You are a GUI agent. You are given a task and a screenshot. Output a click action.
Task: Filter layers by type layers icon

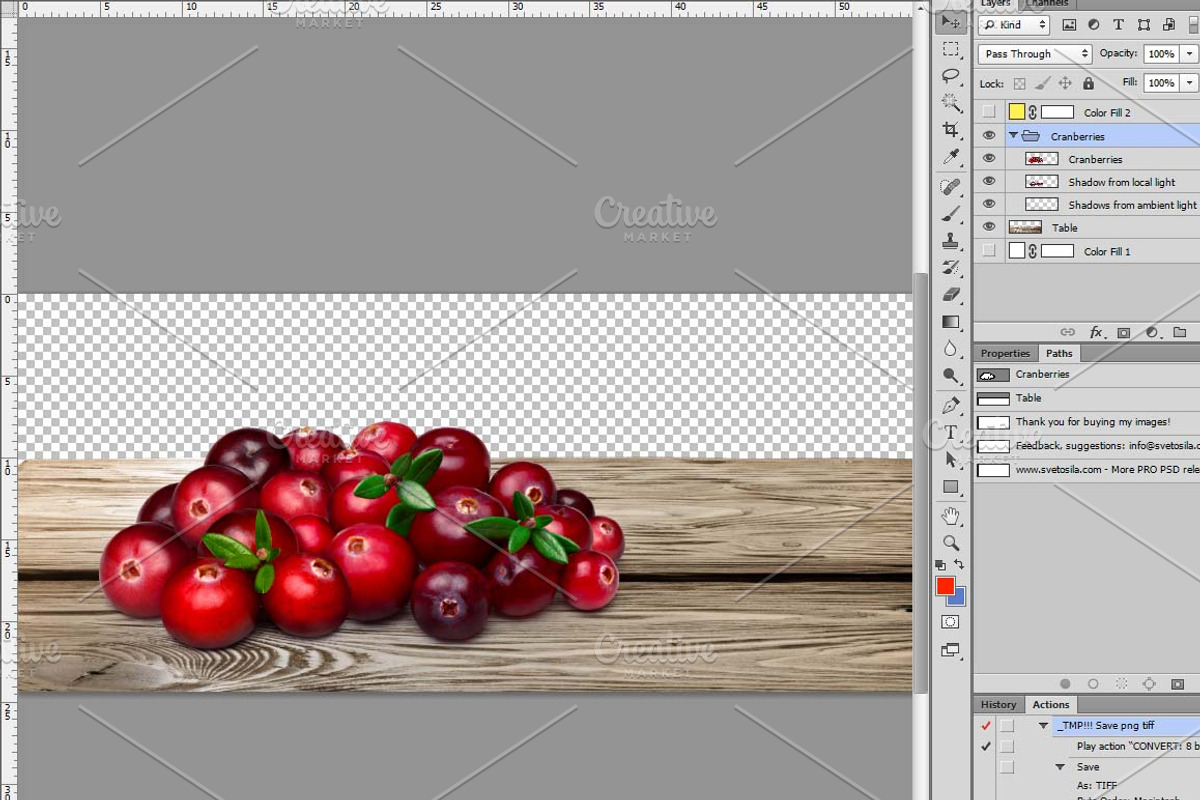pyautogui.click(x=1118, y=25)
